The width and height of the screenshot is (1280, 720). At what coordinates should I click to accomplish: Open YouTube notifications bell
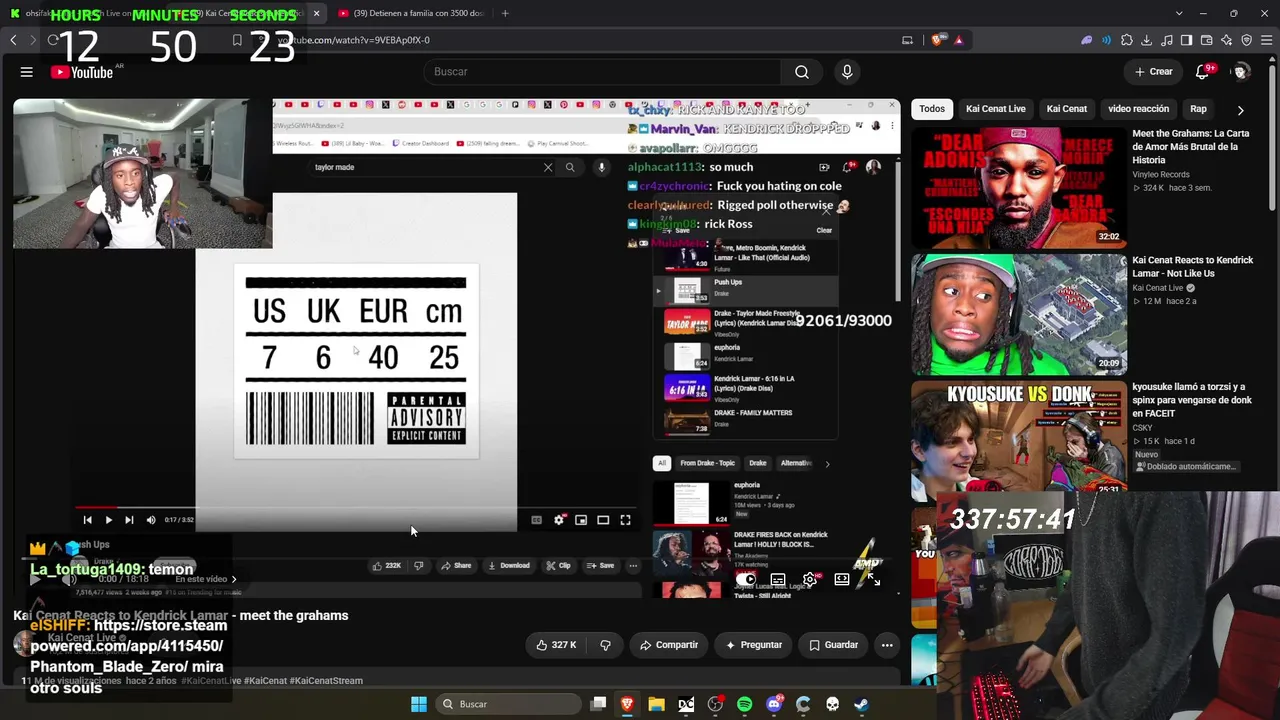coord(1203,72)
